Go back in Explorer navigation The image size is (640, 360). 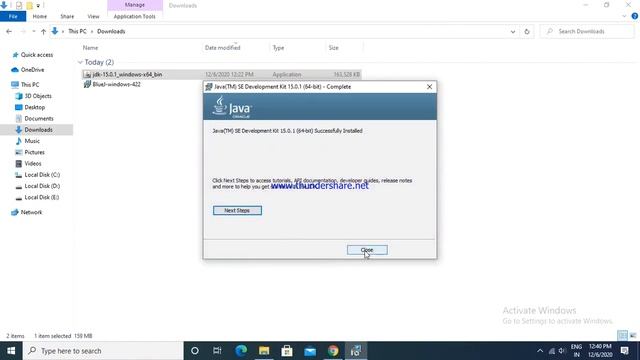(x=9, y=31)
